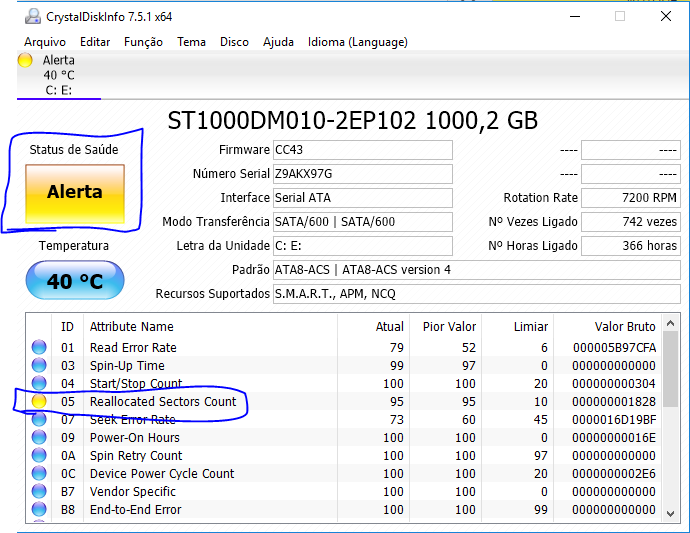Click the Firmware field CC43

coord(363,150)
